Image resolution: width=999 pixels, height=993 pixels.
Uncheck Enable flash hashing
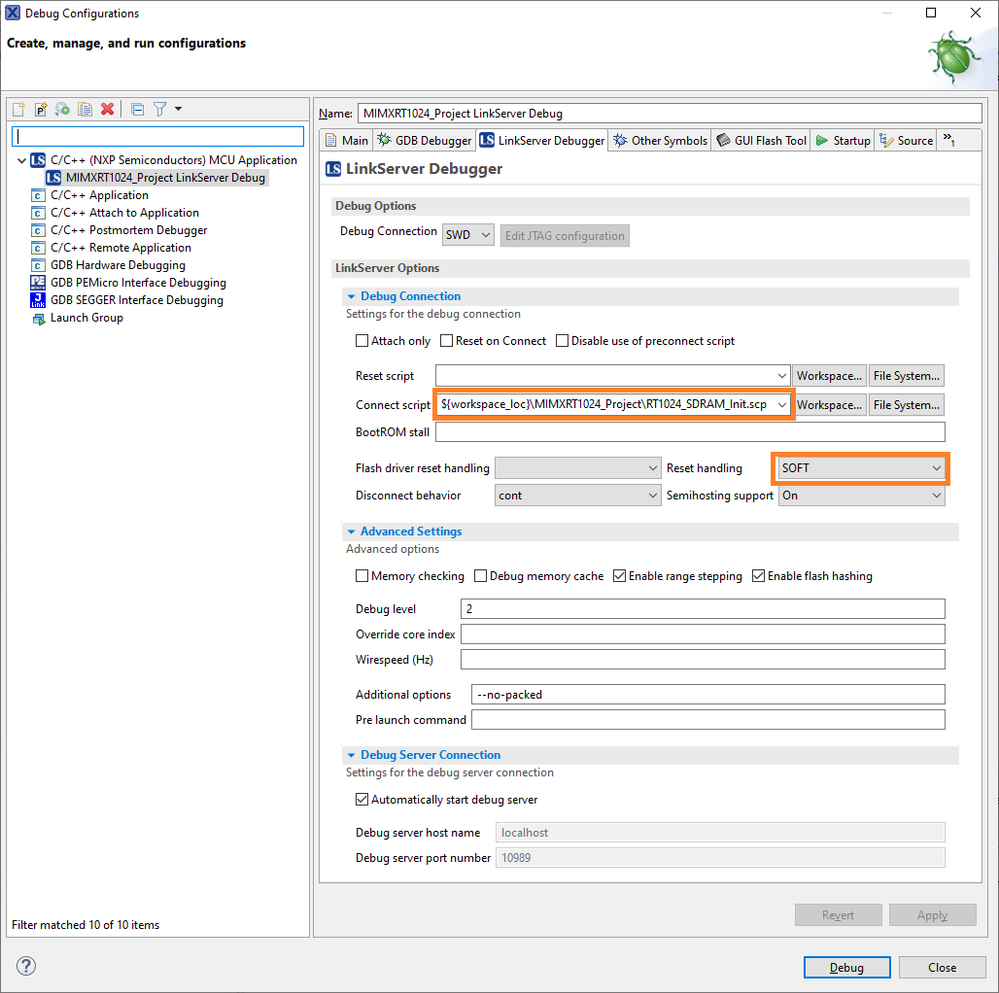[x=759, y=576]
